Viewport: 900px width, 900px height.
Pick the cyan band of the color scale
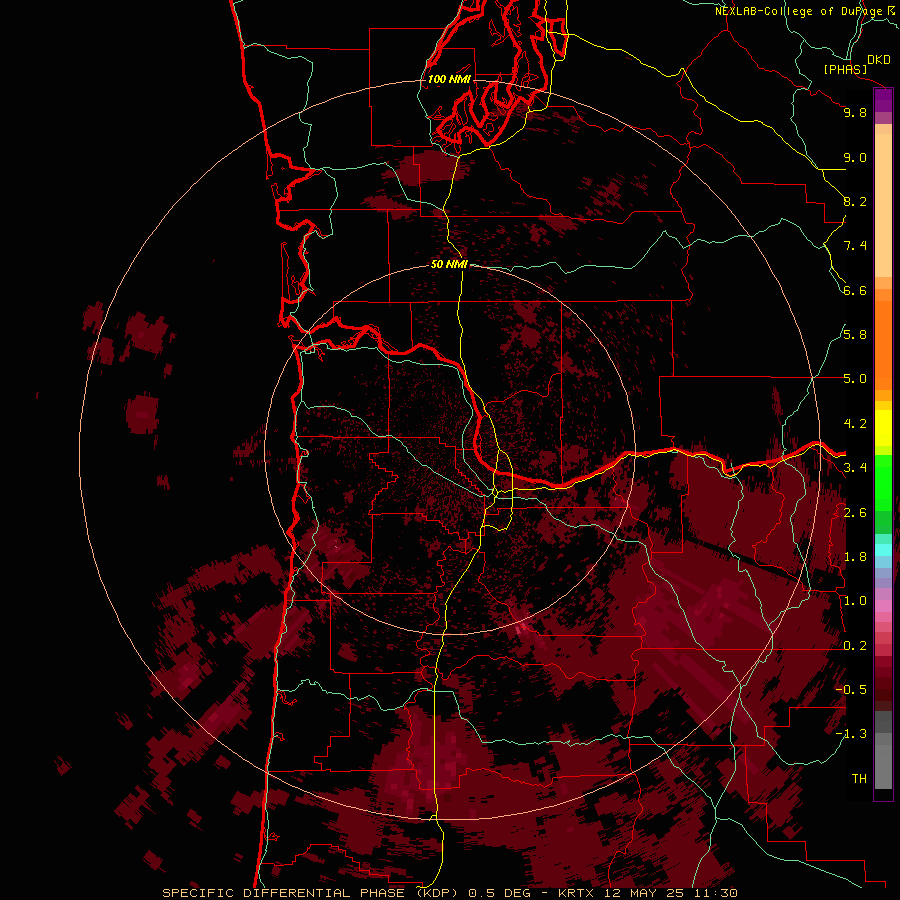point(883,550)
